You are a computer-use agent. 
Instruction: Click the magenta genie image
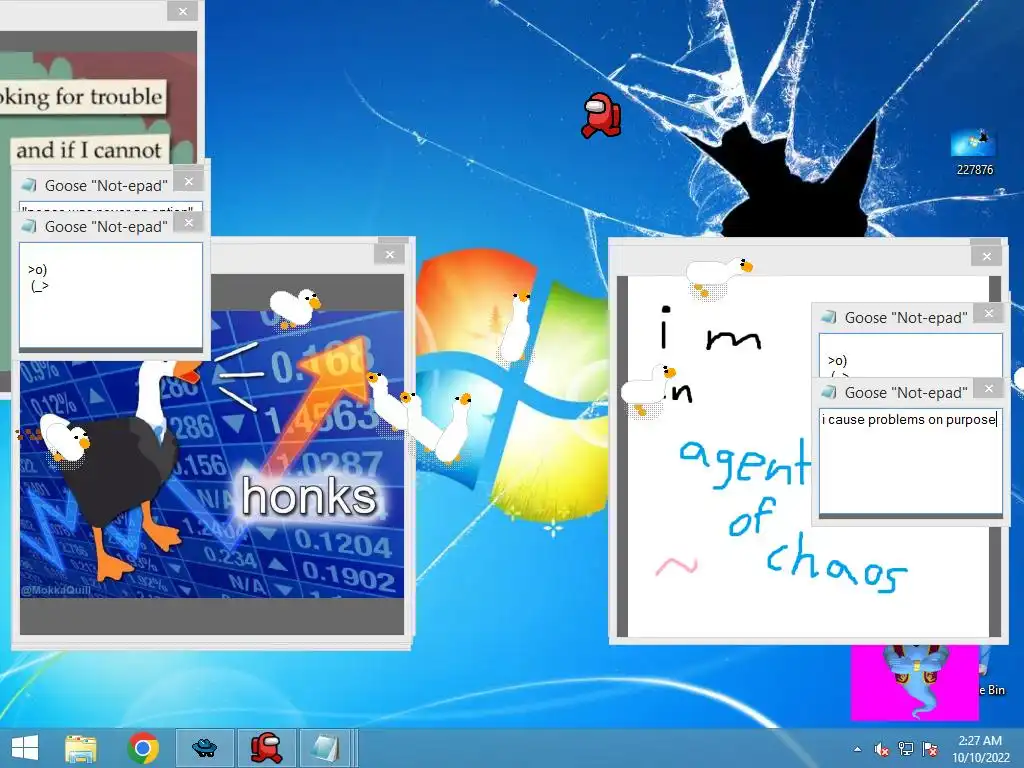tap(914, 682)
